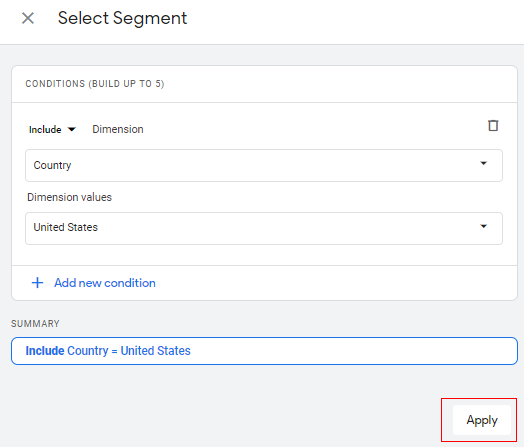Click the dropdown arrow in the Country field

(x=483, y=163)
